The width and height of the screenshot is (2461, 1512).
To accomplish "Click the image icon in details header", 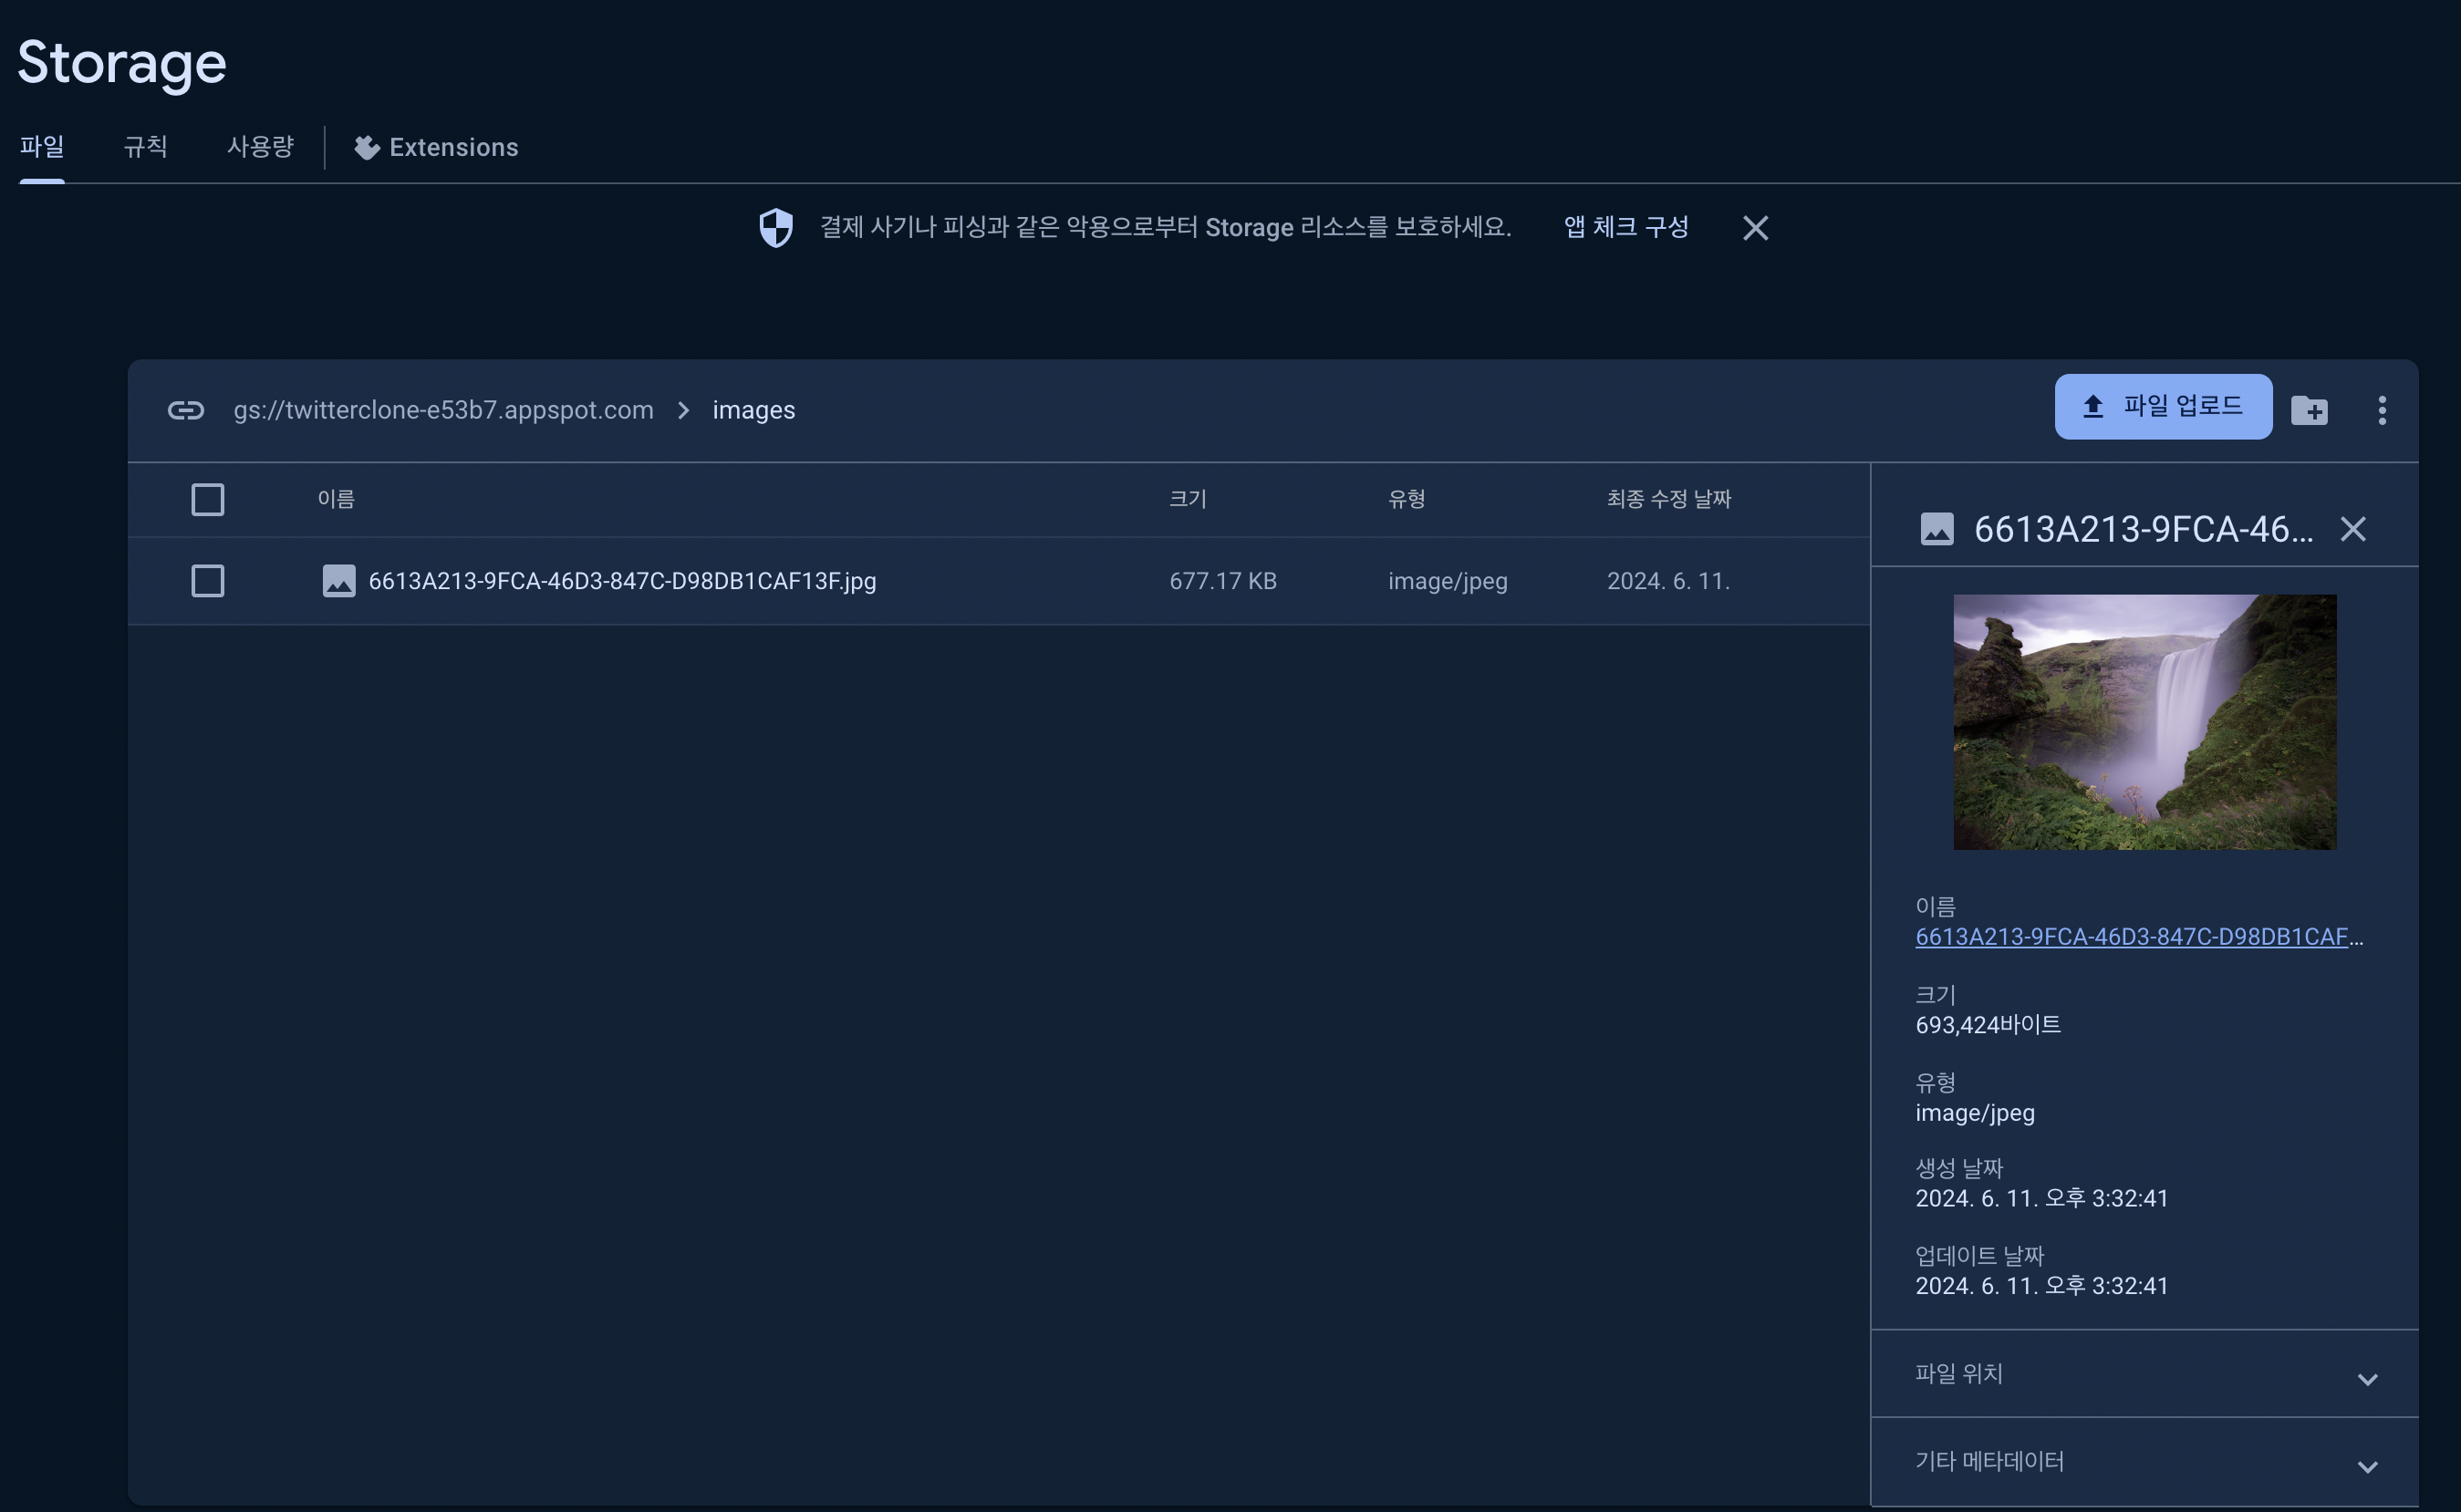I will (1937, 529).
